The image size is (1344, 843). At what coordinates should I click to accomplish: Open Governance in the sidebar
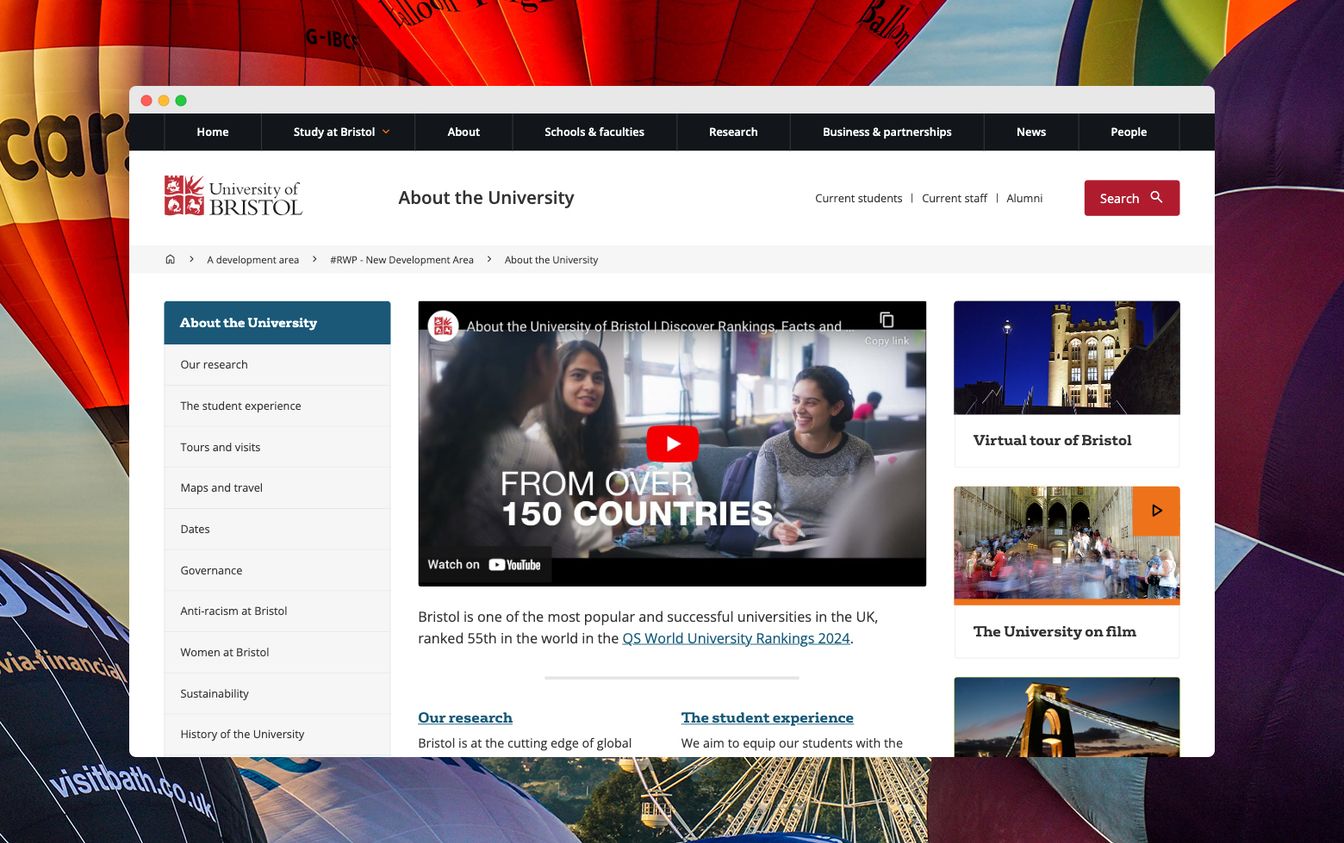pyautogui.click(x=277, y=570)
